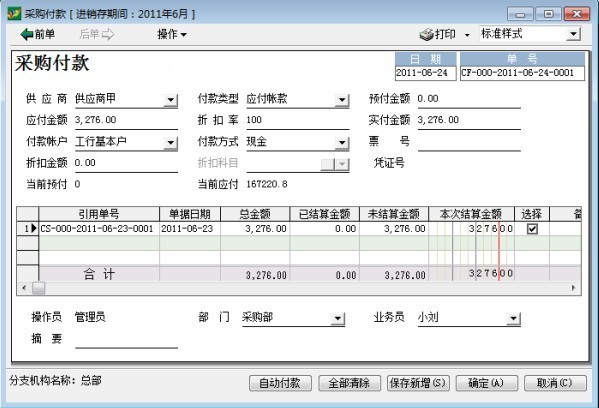This screenshot has height=408, width=599.
Task: Click the scrollbar left arrow
Action: tap(24, 288)
